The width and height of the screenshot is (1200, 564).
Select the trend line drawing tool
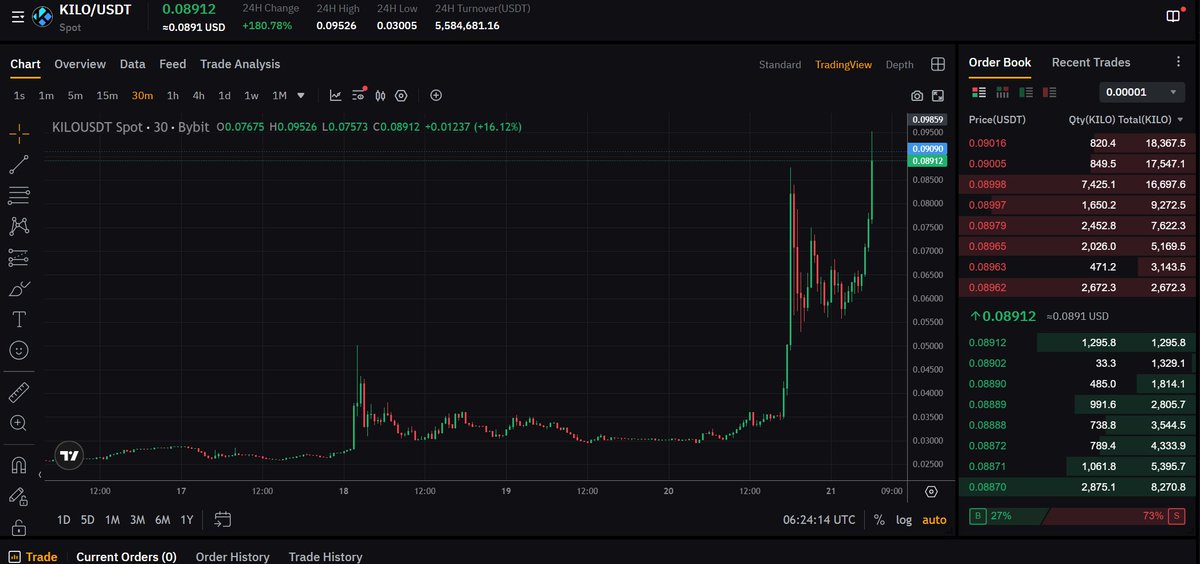pyautogui.click(x=19, y=164)
